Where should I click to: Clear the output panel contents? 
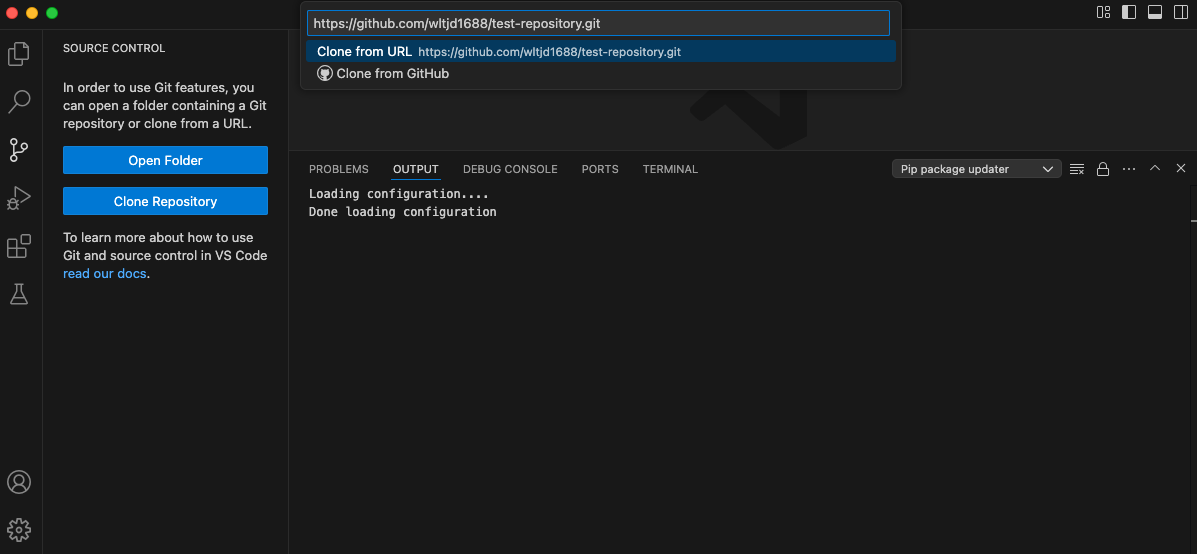click(1077, 169)
